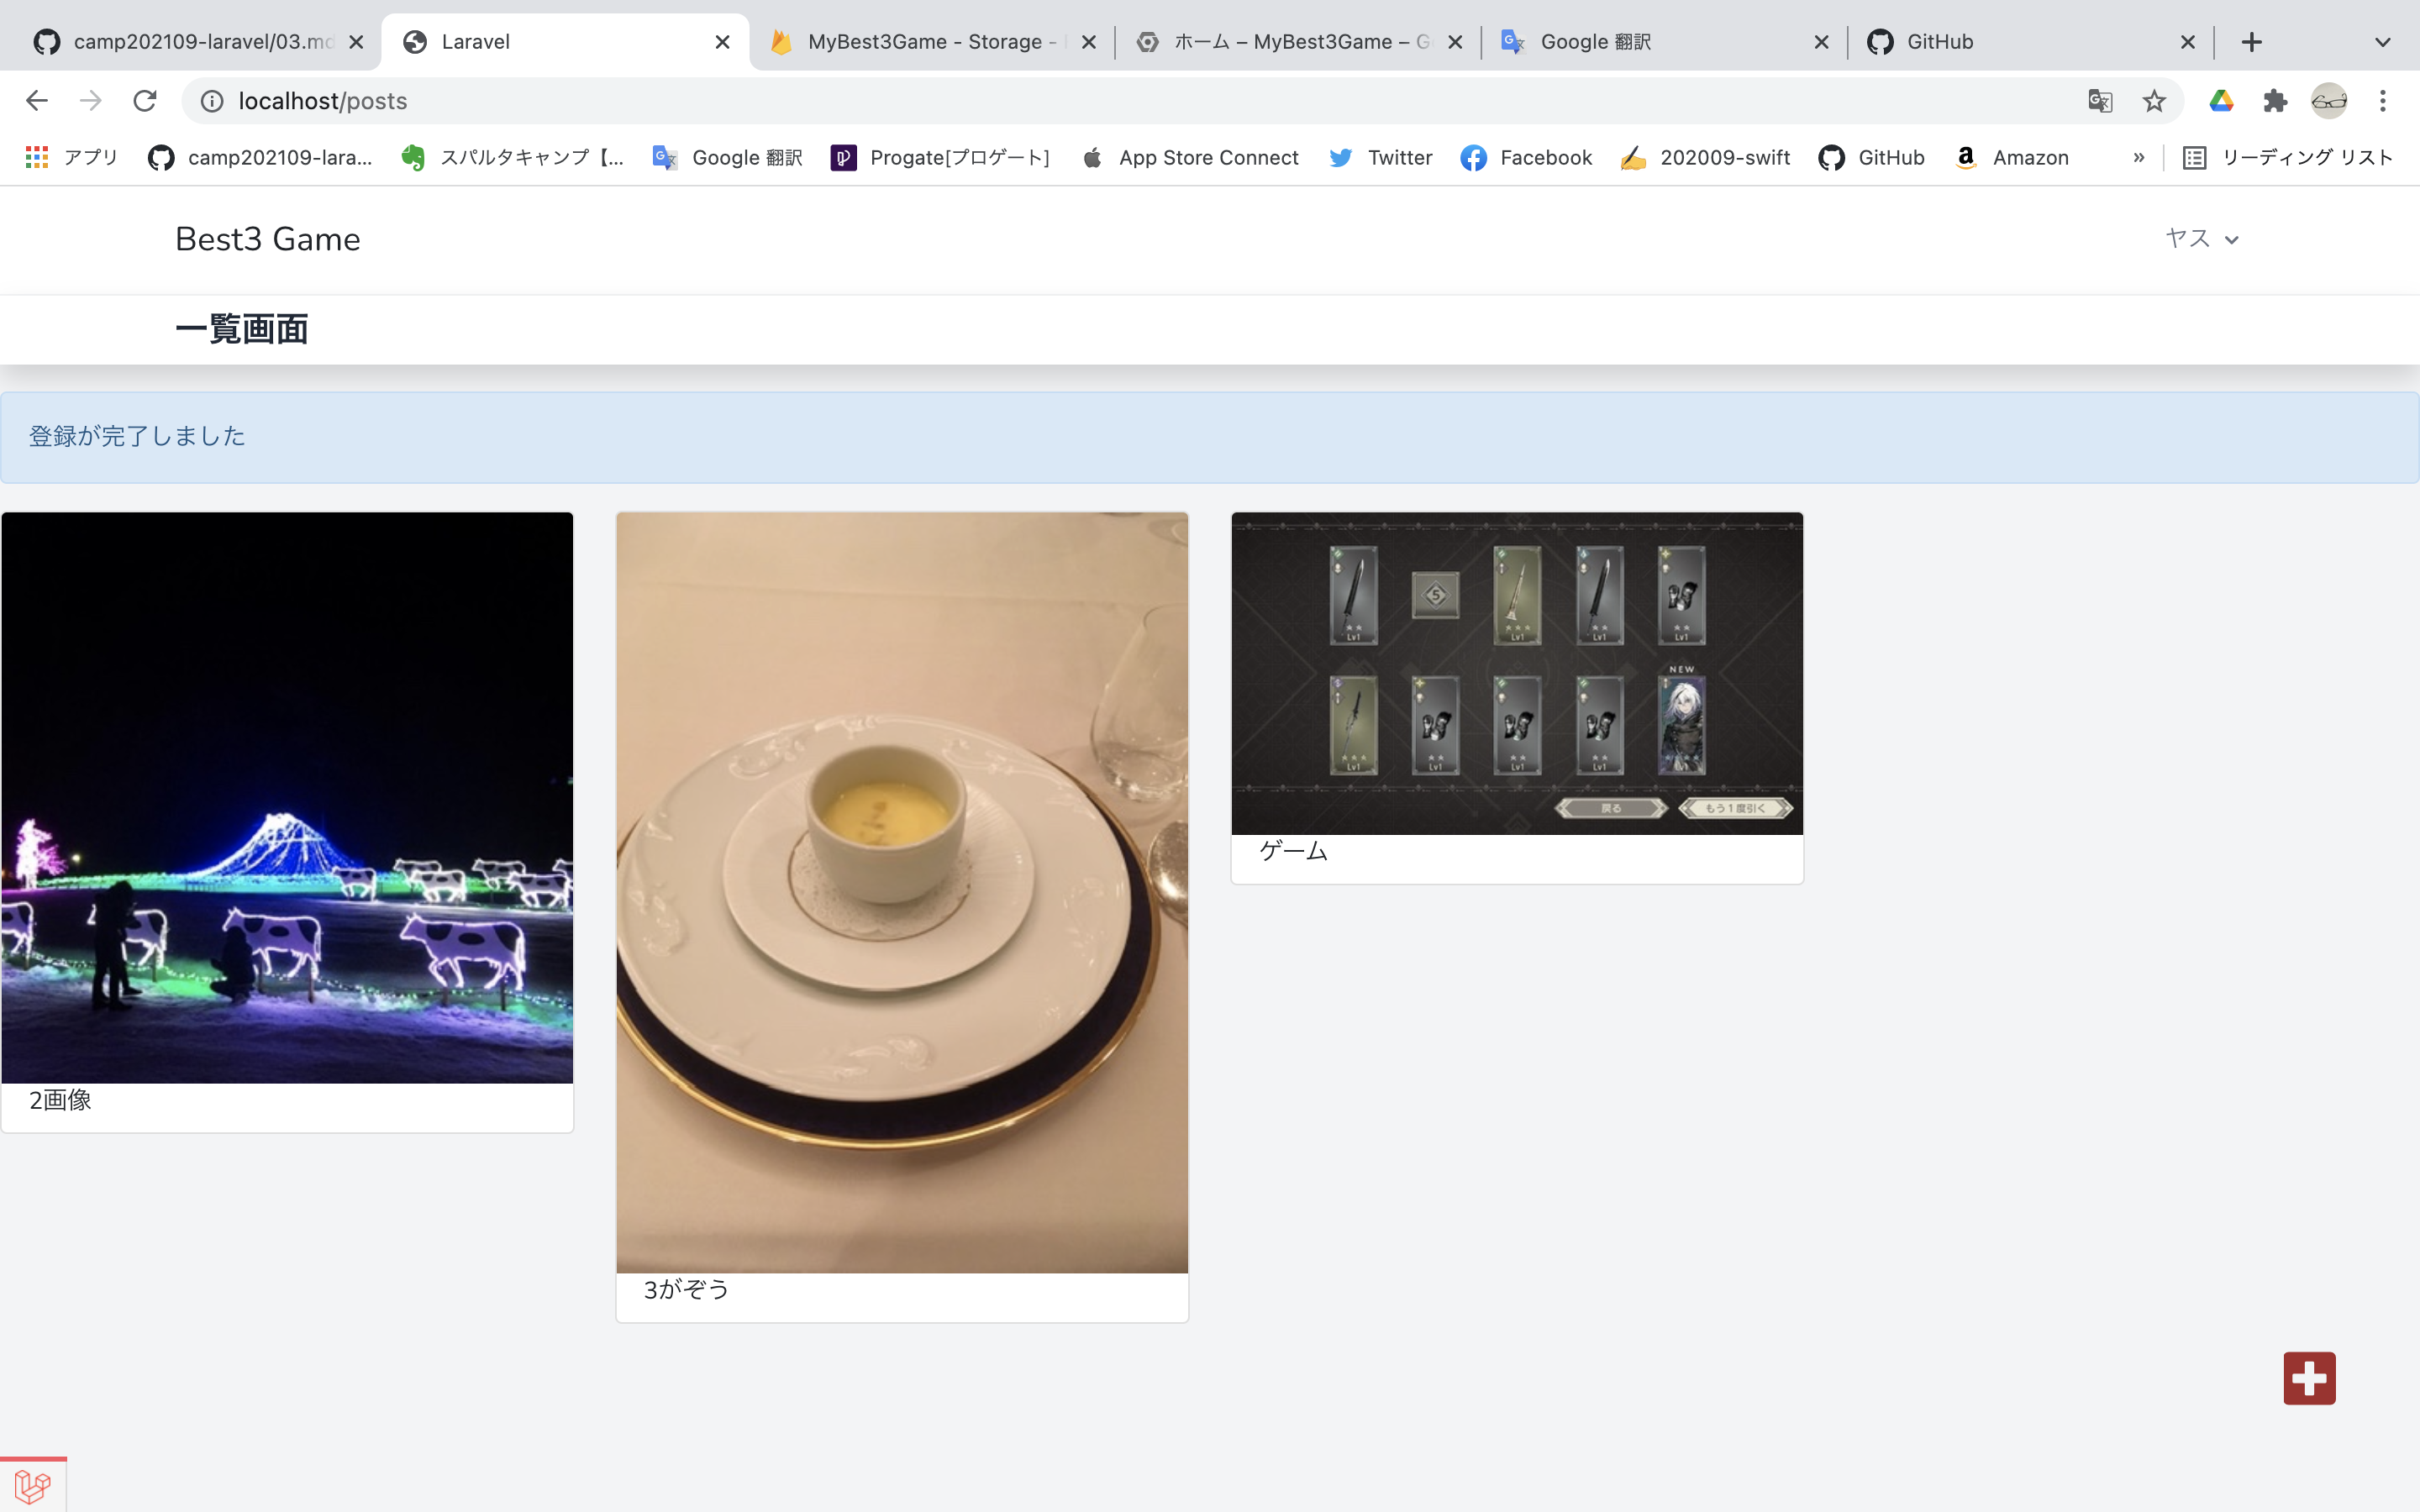Click the browser forward arrow
Screen dimensions: 2420x1512
click(91, 101)
